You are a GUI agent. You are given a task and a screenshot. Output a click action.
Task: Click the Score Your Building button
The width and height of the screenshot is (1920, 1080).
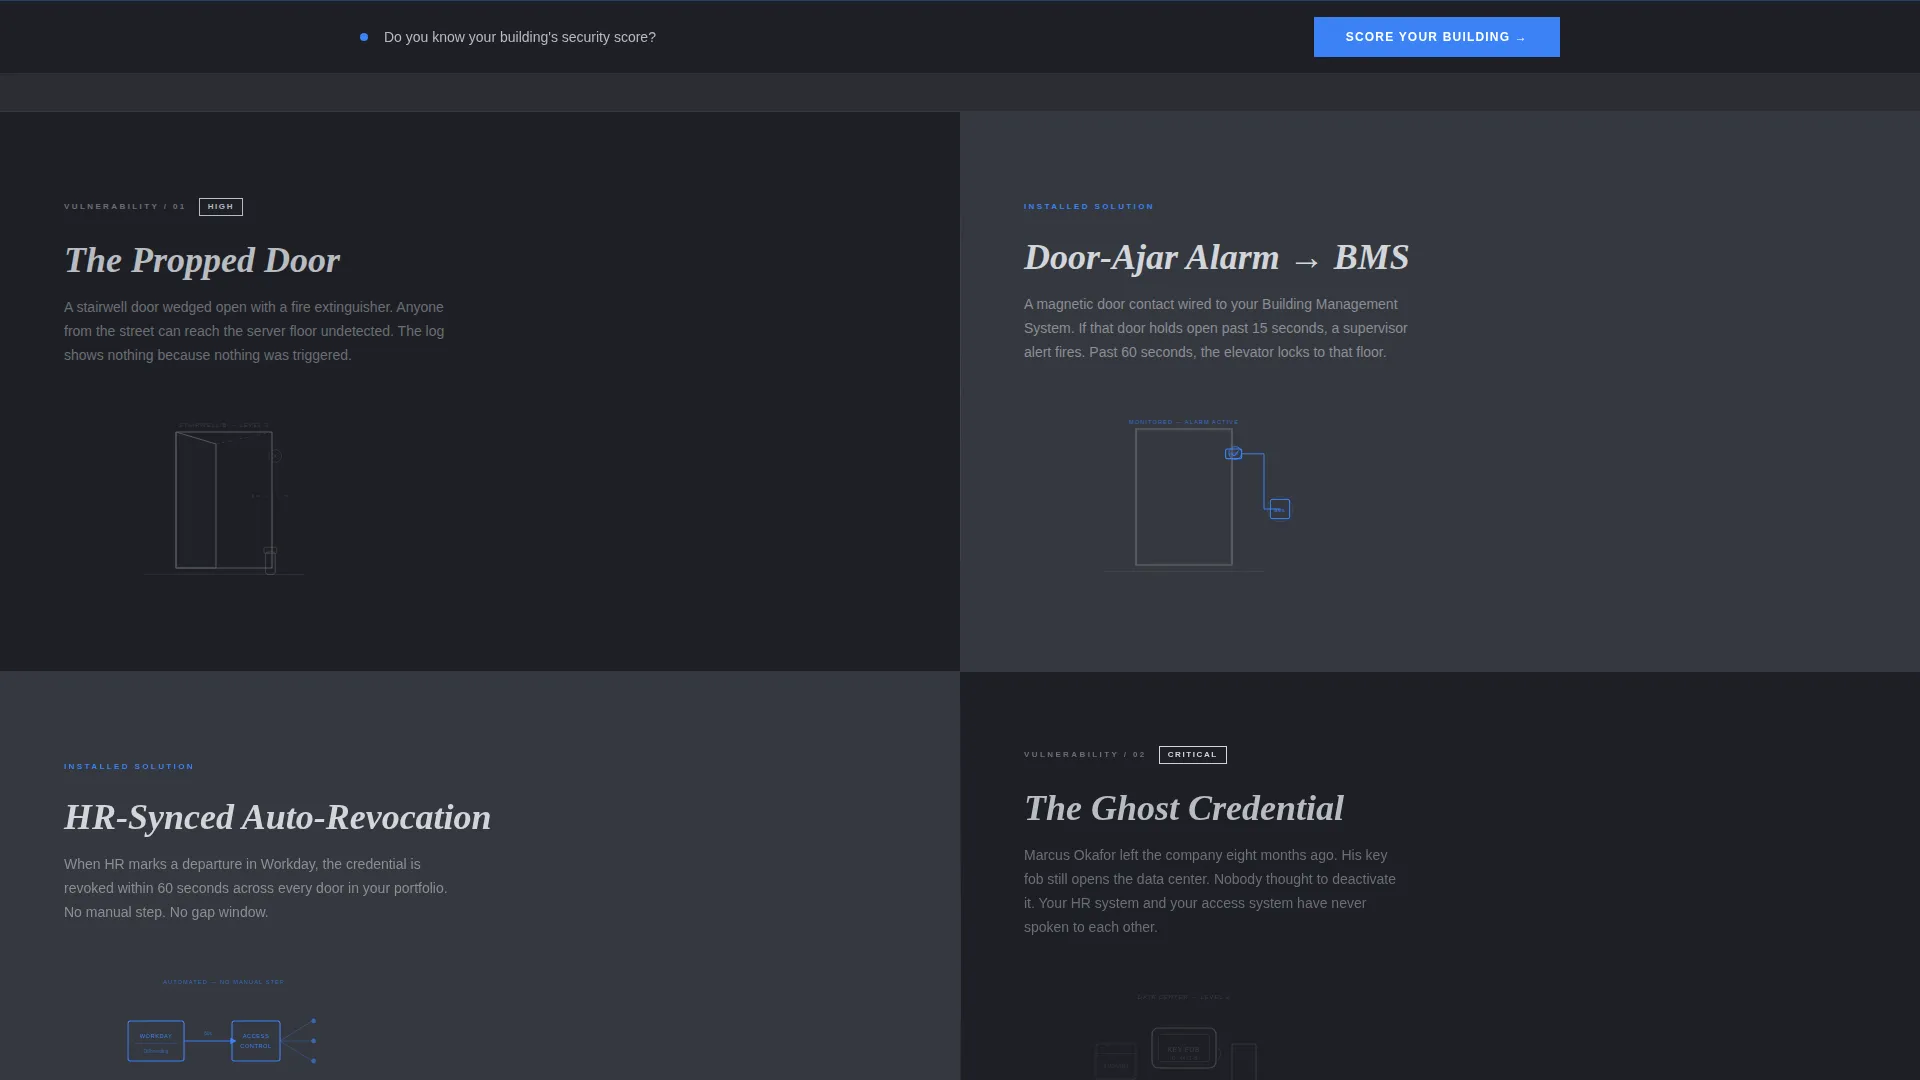point(1436,37)
